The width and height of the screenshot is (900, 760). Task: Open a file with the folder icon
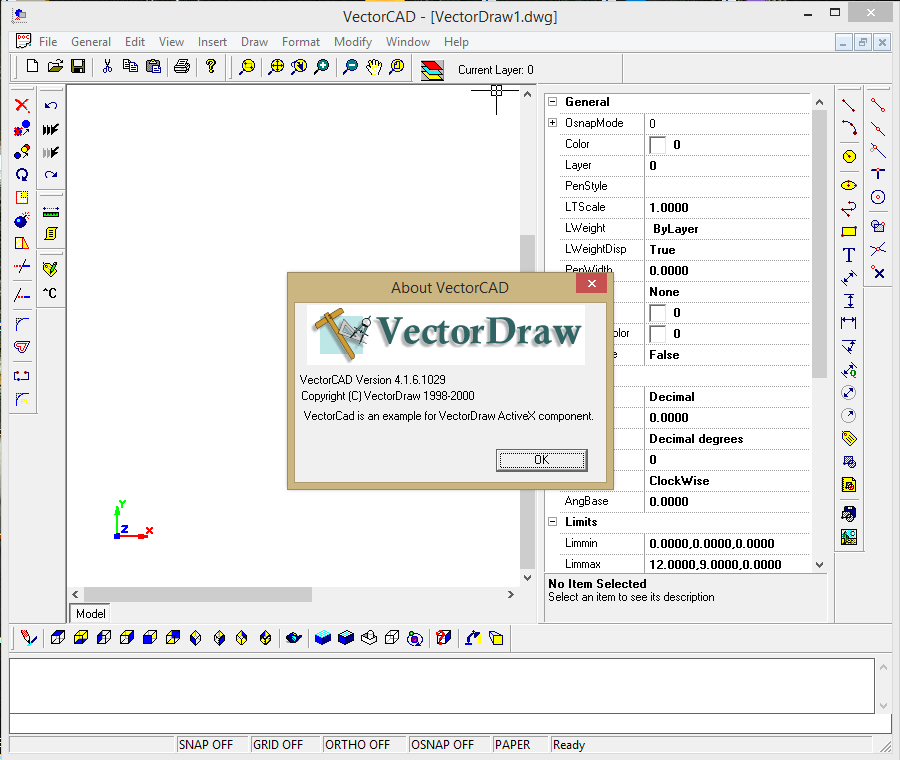55,67
